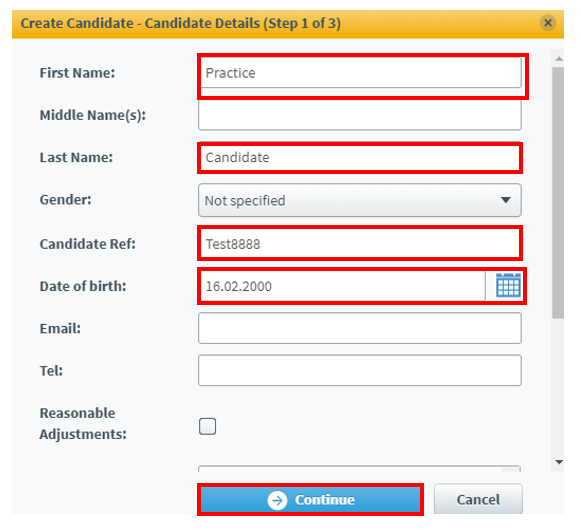Viewport: 580px width, 529px height.
Task: Click the arrow icon on Continue button
Action: (x=277, y=501)
